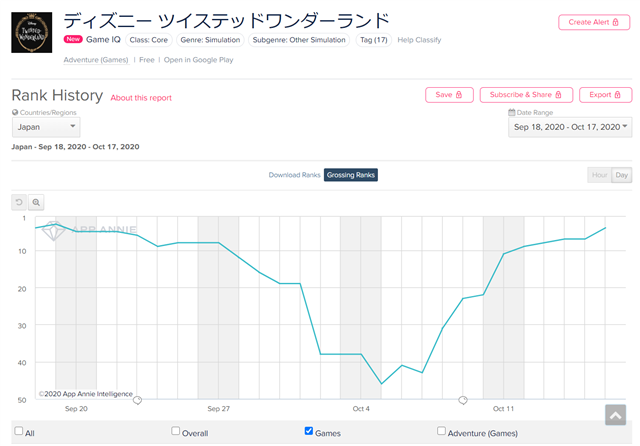The image size is (640, 446).
Task: Click the lock icon on Save
Action: (459, 95)
